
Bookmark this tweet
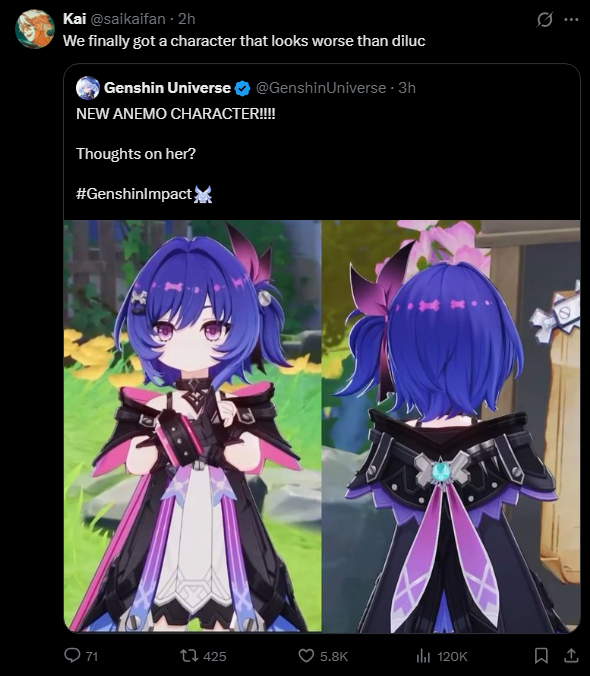(541, 656)
